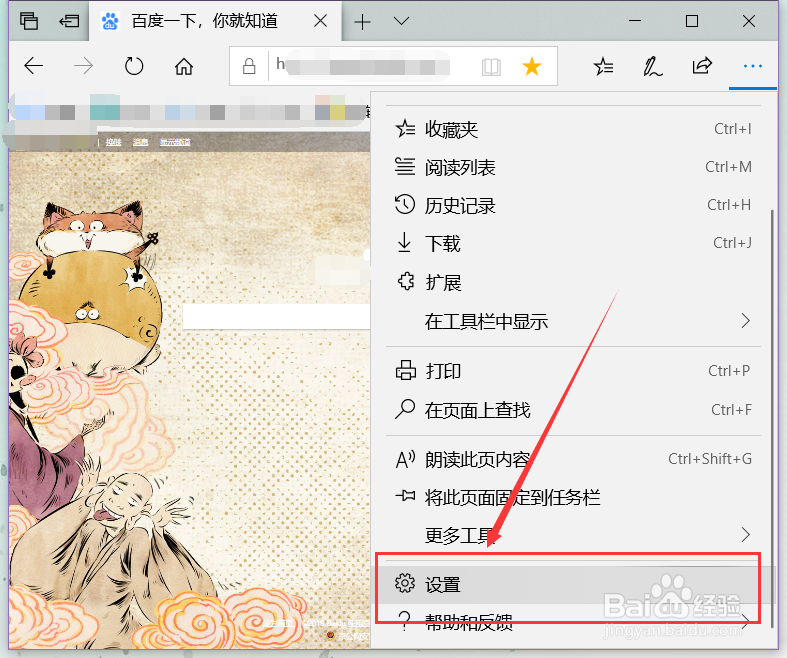Choose 打印 from menu

coord(573,371)
